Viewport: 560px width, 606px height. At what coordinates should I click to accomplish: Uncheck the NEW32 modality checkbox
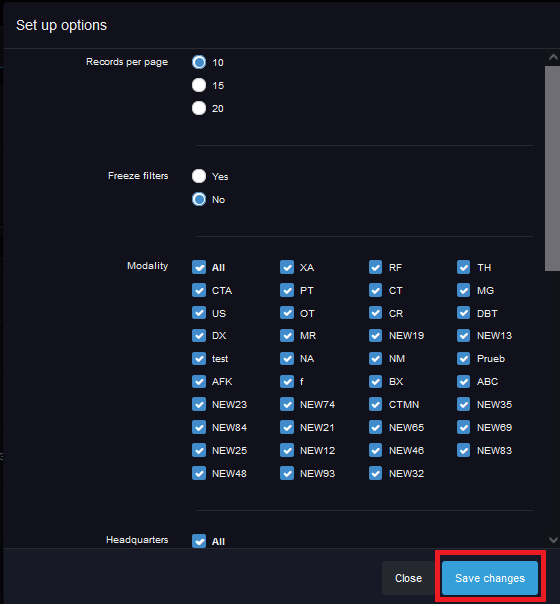(x=375, y=473)
